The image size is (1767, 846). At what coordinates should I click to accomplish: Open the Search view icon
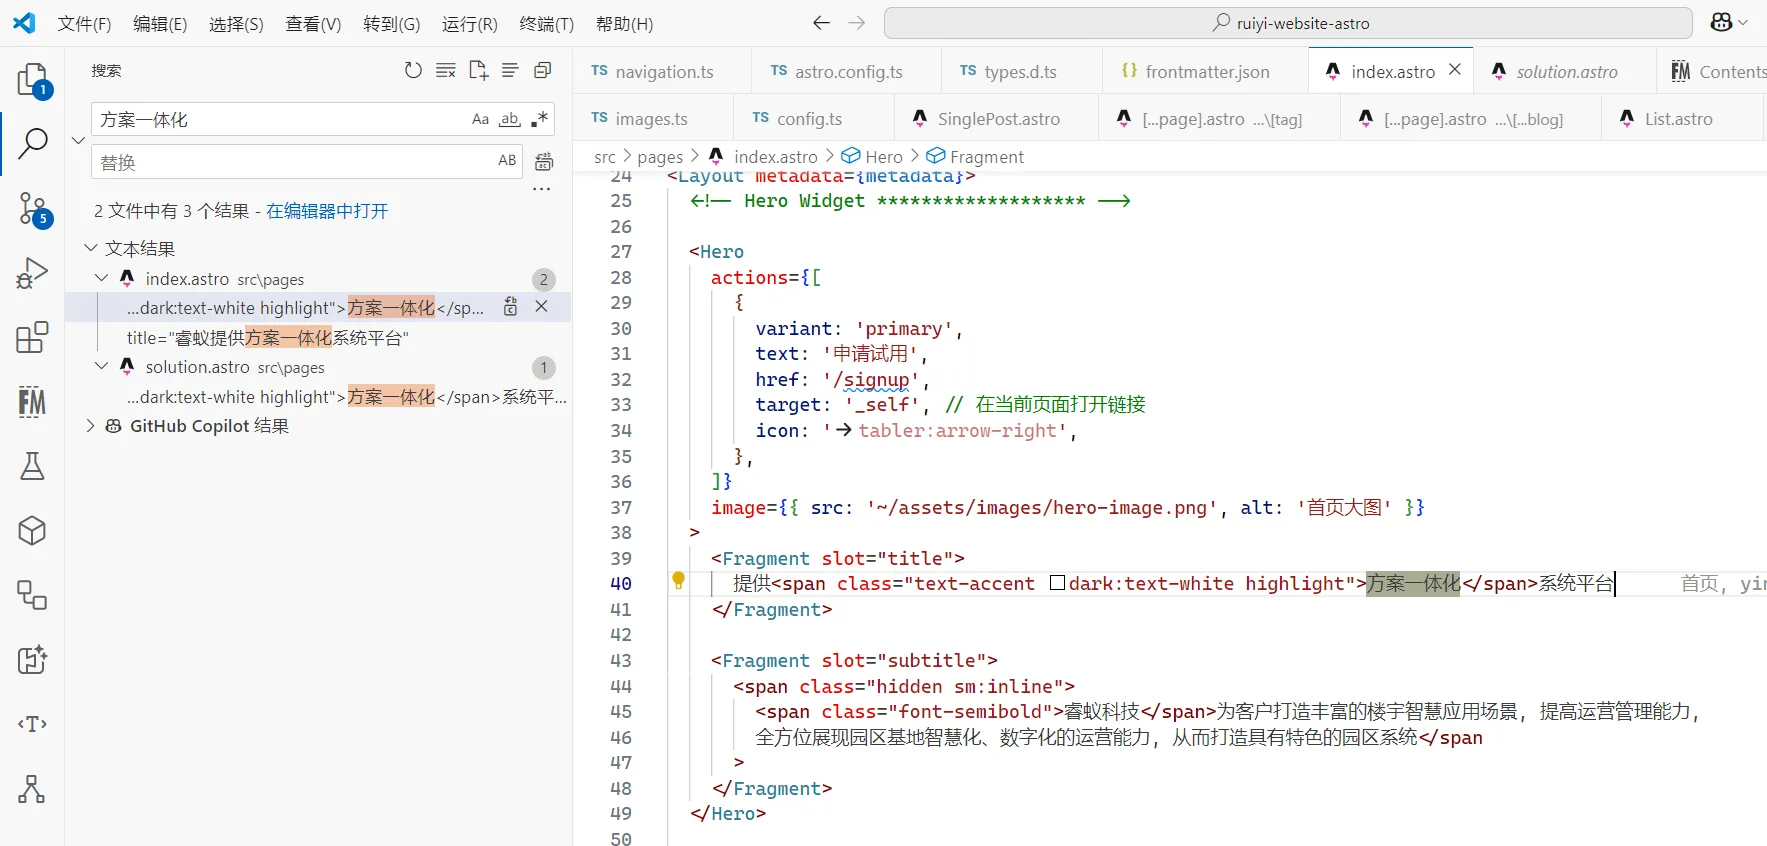[32, 143]
